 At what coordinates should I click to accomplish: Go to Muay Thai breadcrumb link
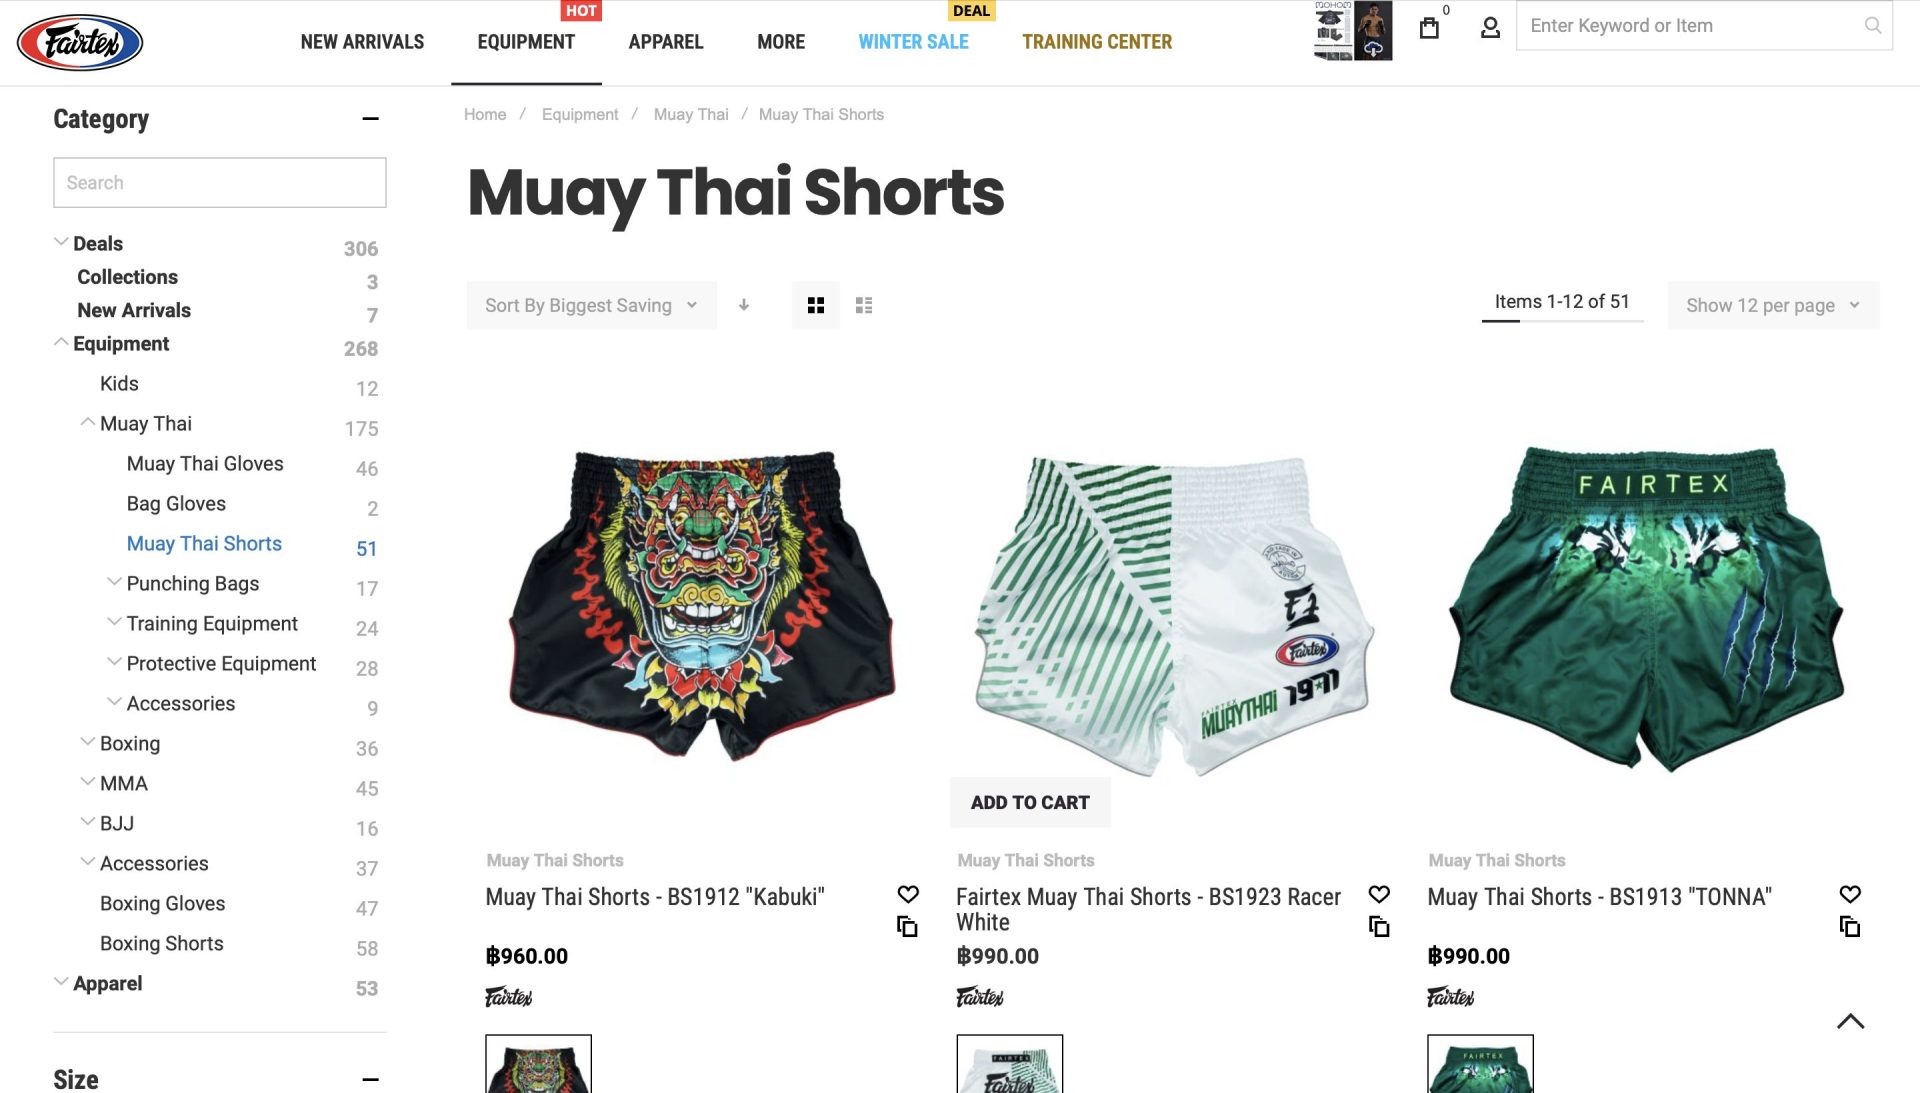pos(691,114)
